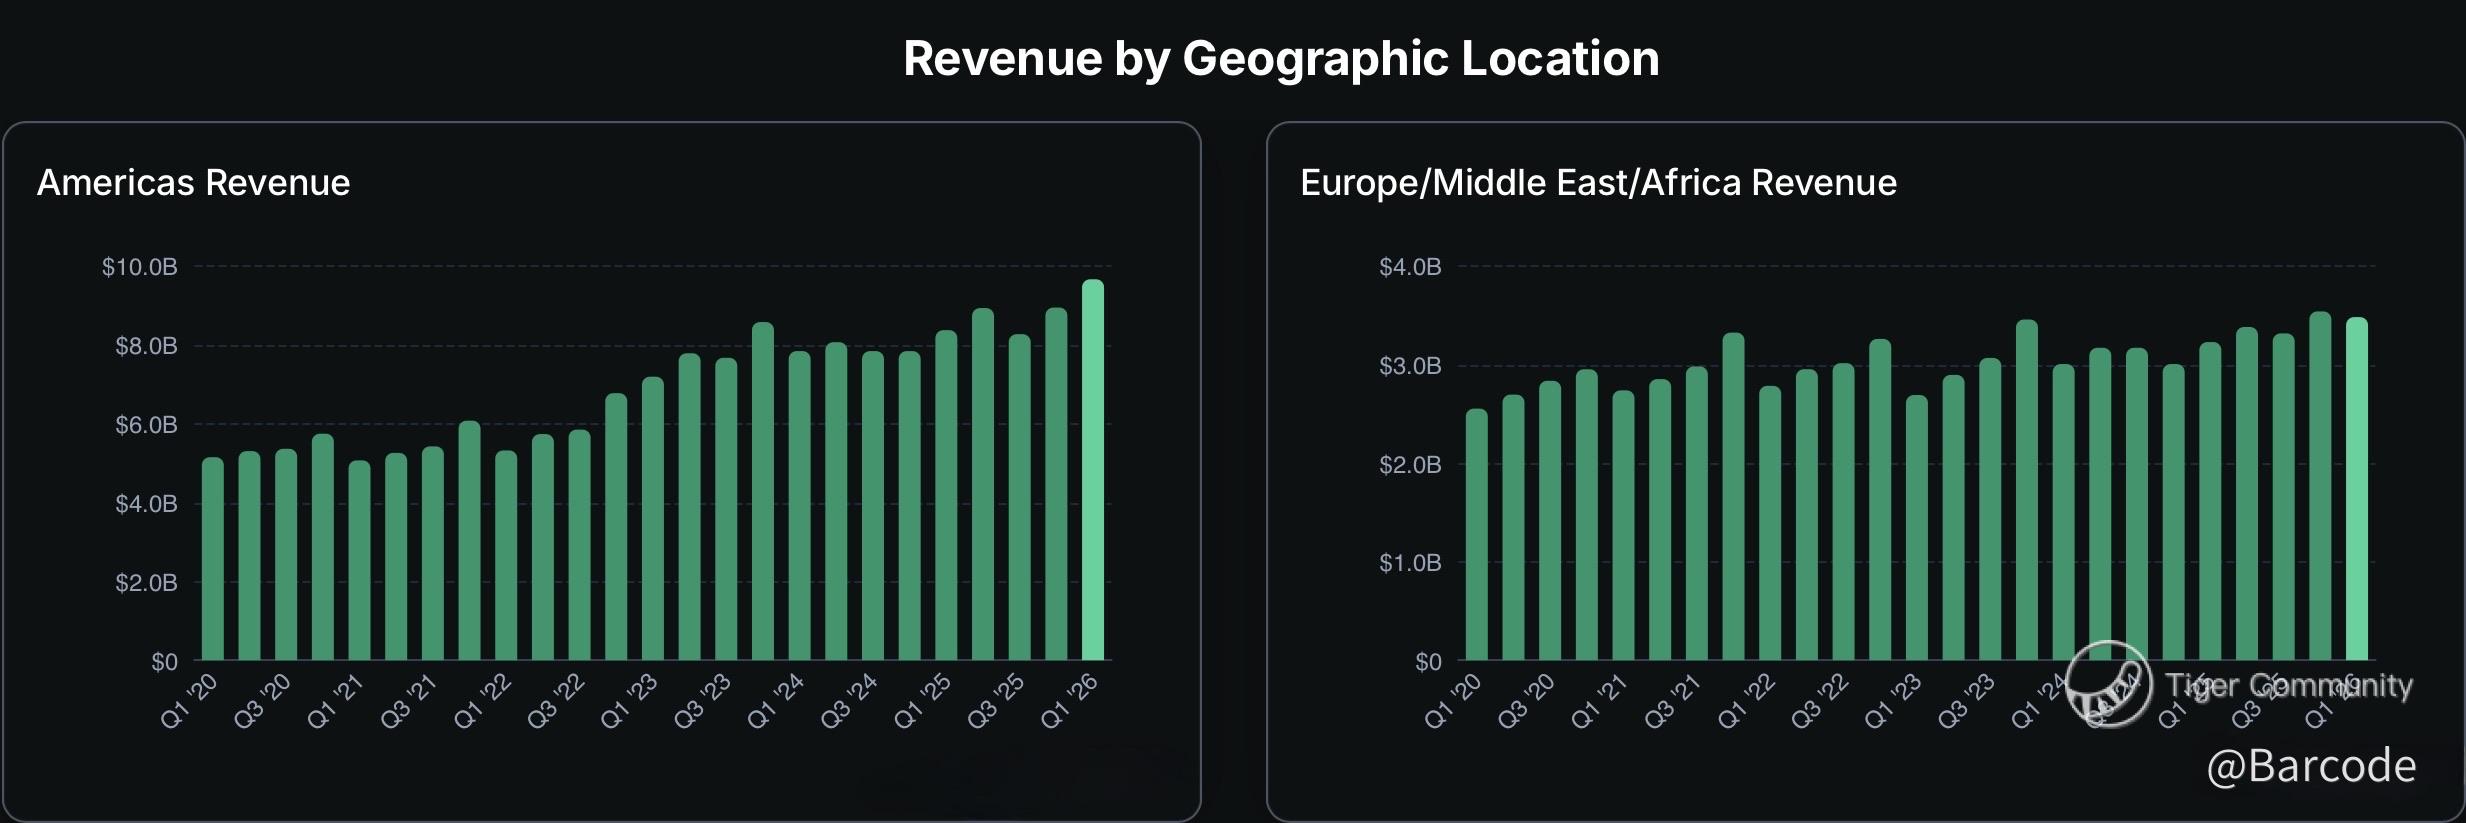The height and width of the screenshot is (823, 2466).
Task: Select the Q1 '23 bar in EMEA chart
Action: point(1916,528)
